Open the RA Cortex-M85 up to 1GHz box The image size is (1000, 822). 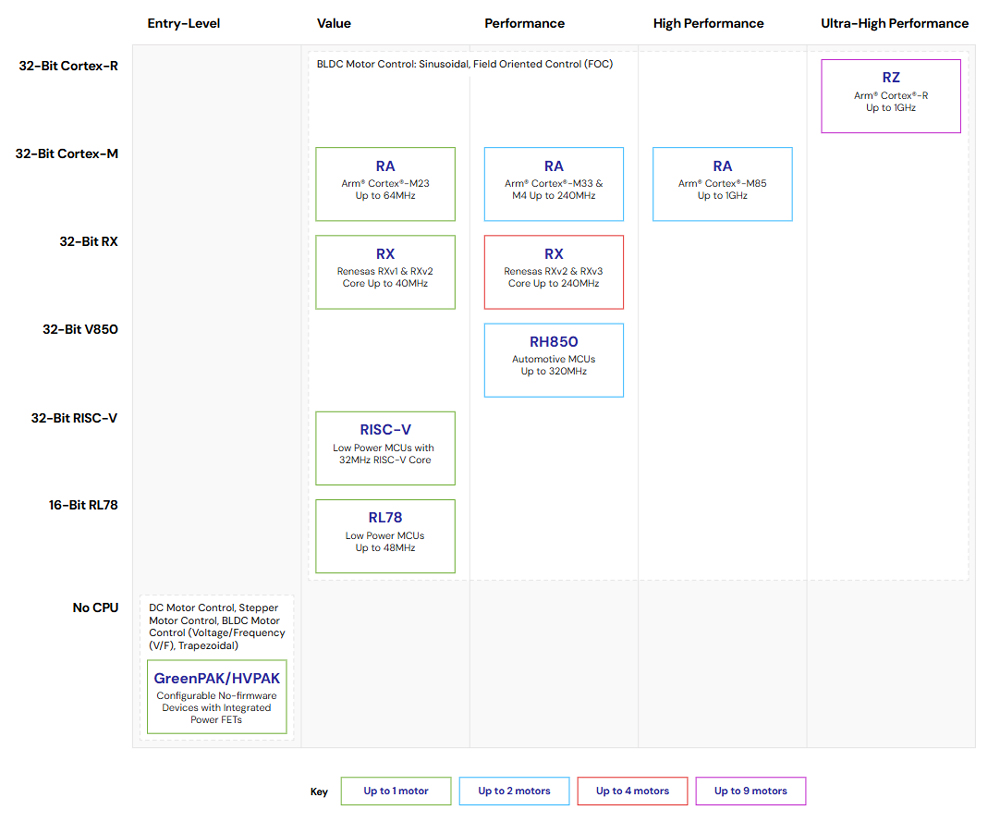(x=722, y=184)
